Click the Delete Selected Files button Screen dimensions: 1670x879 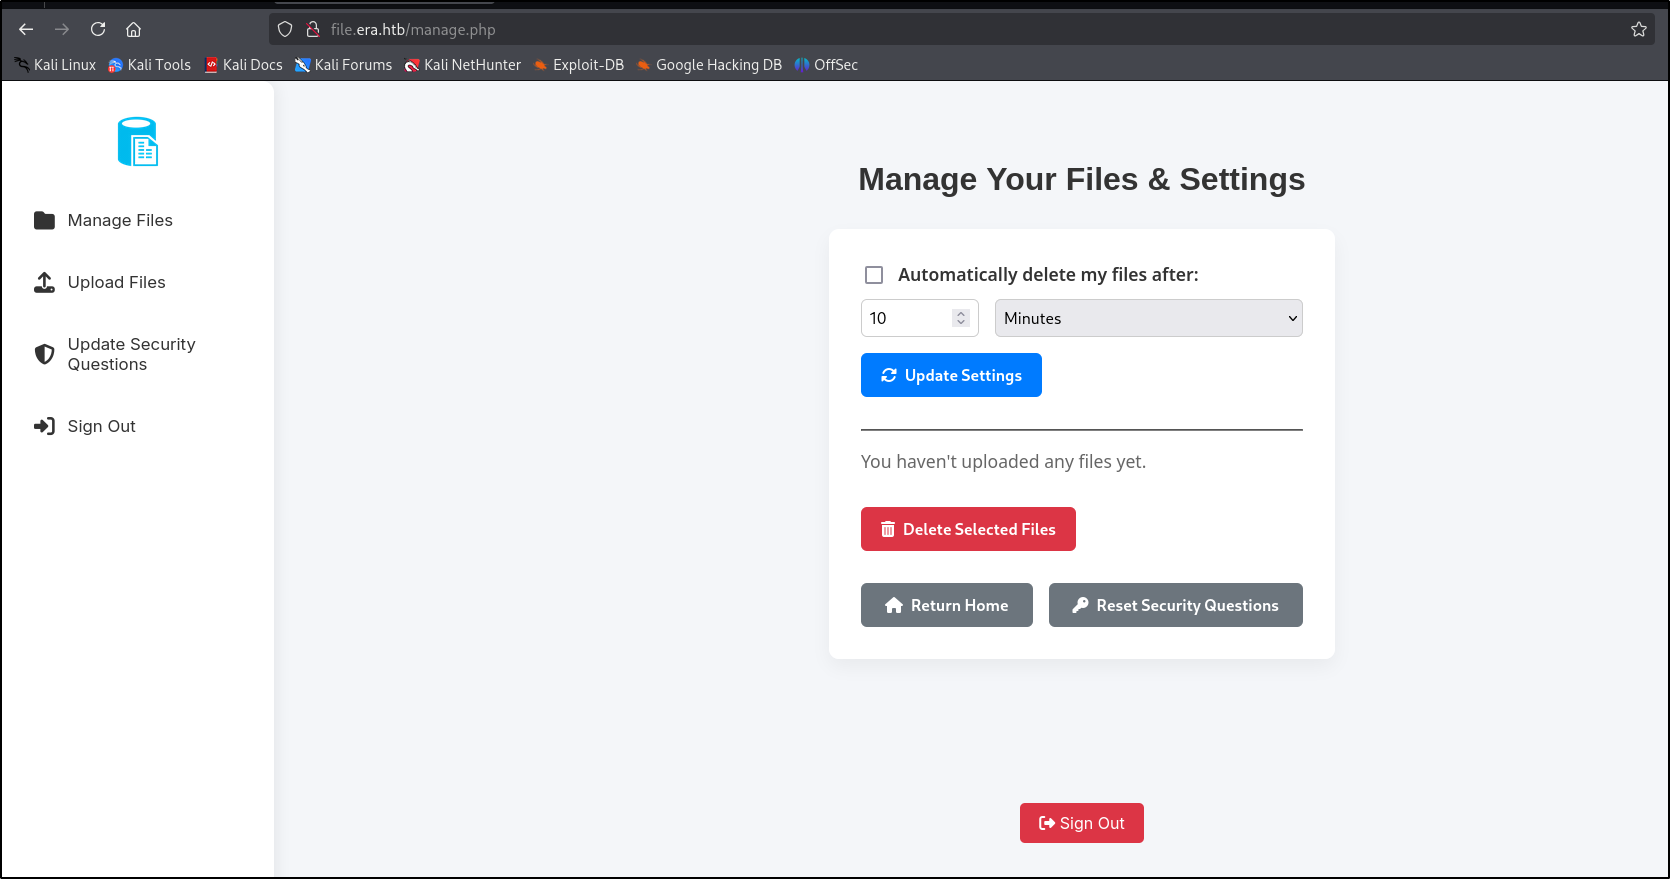pyautogui.click(x=968, y=529)
